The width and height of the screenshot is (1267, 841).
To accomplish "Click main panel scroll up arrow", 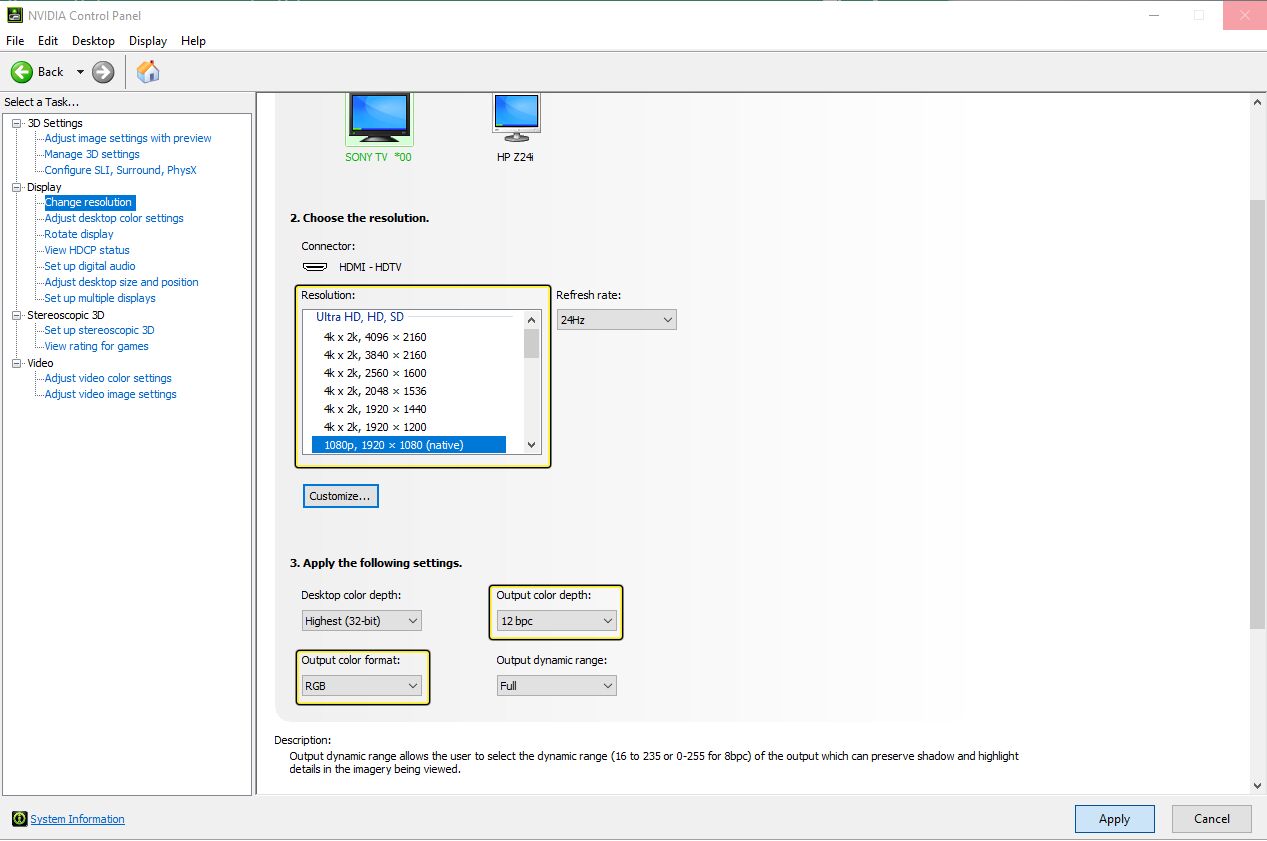I will pos(1258,102).
